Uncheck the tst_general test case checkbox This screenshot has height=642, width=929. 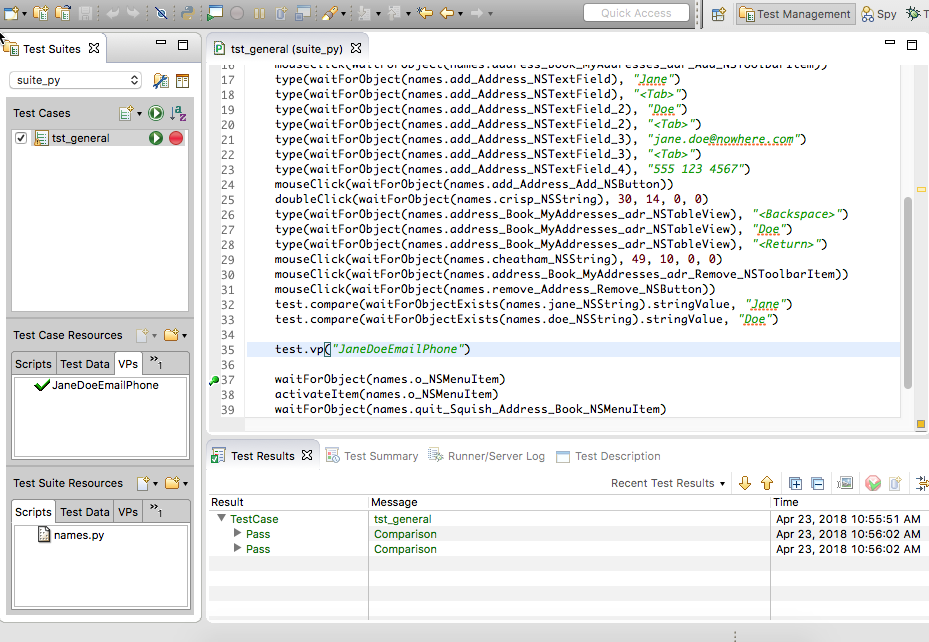pyautogui.click(x=22, y=138)
